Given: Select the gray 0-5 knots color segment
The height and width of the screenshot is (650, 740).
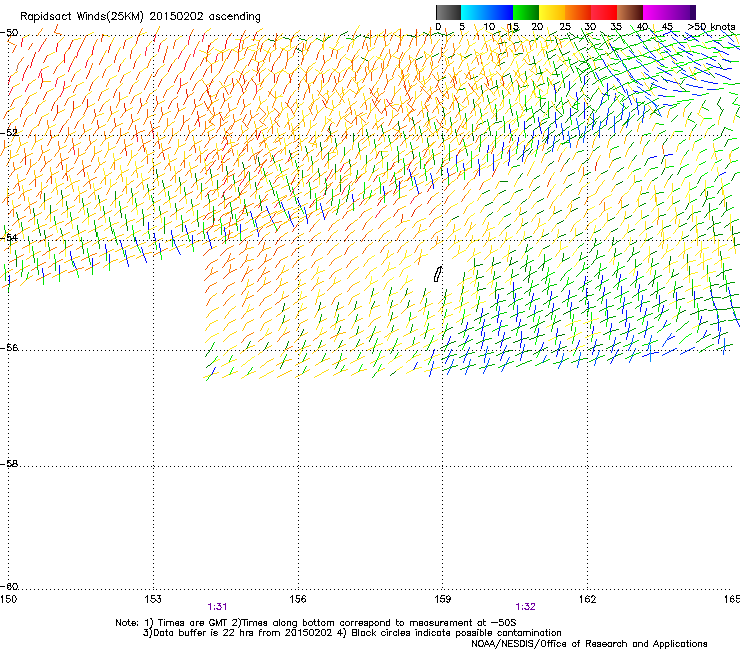Looking at the screenshot, I should tap(448, 12).
